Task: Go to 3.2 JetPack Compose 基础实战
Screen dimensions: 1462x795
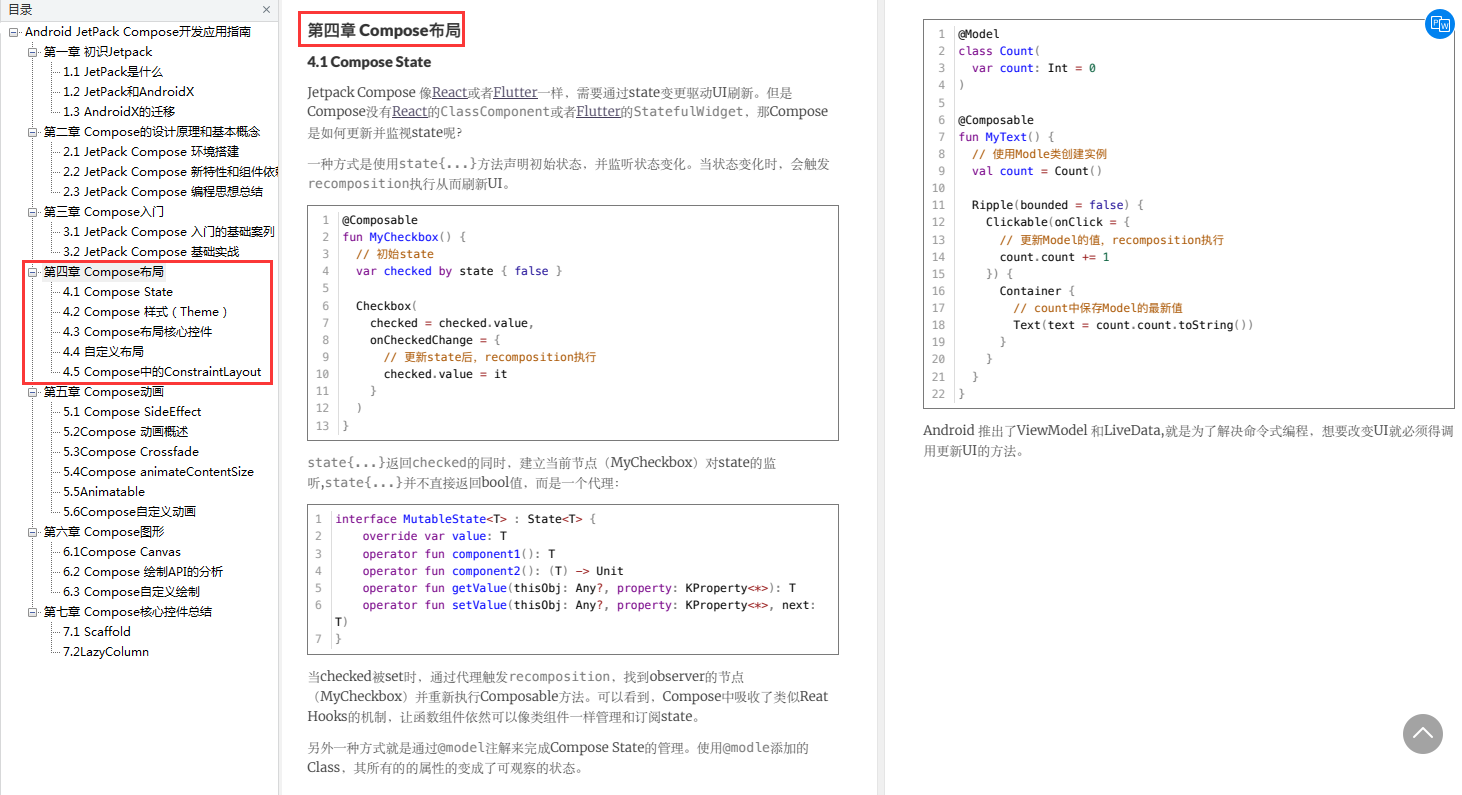Action: (151, 252)
